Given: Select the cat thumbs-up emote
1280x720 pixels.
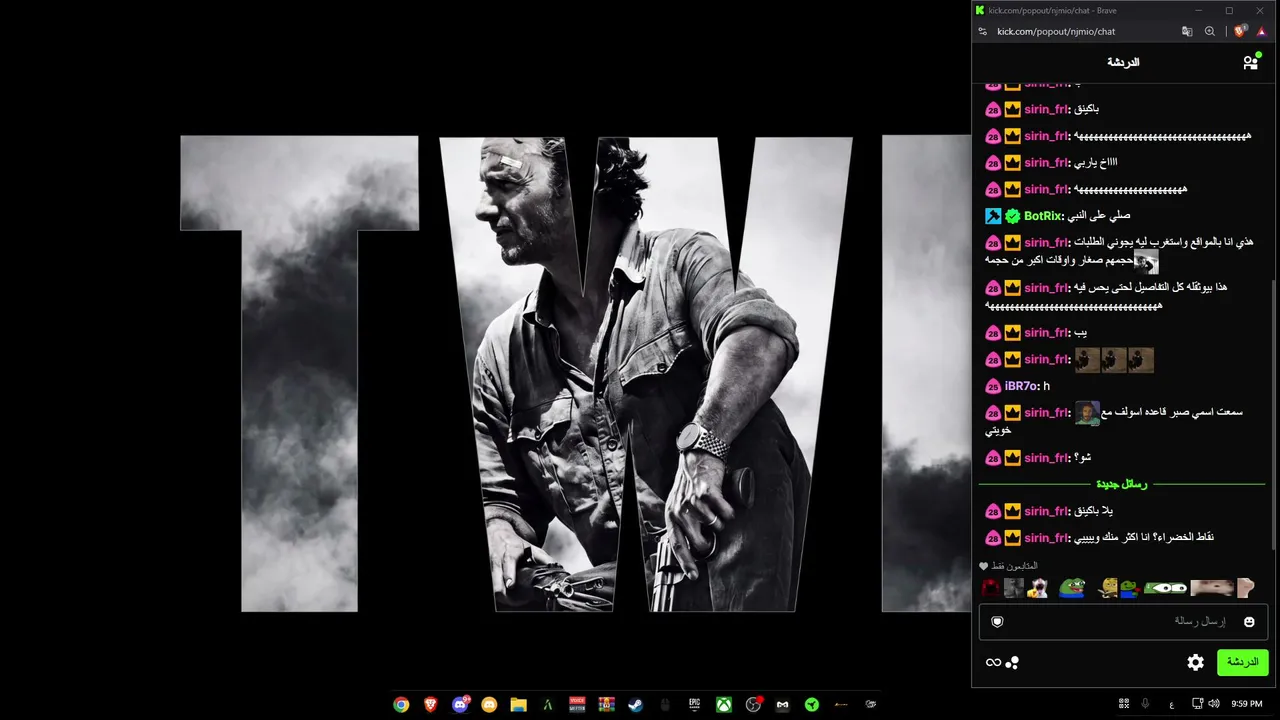Looking at the screenshot, I should [1038, 588].
